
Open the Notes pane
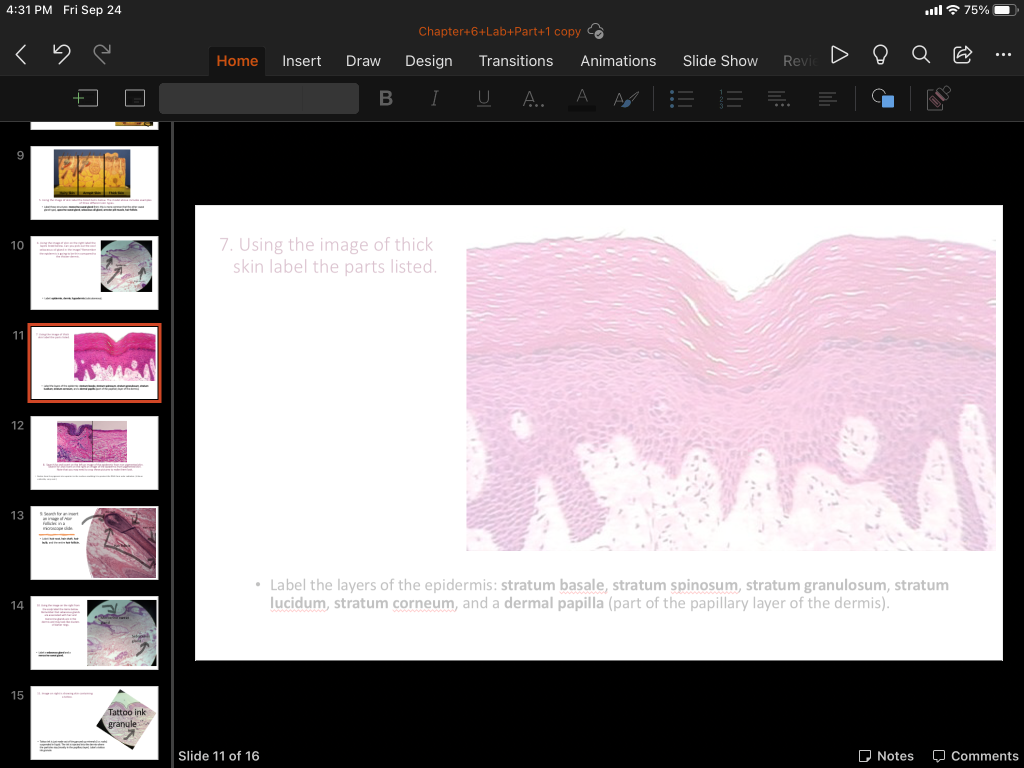(886, 756)
